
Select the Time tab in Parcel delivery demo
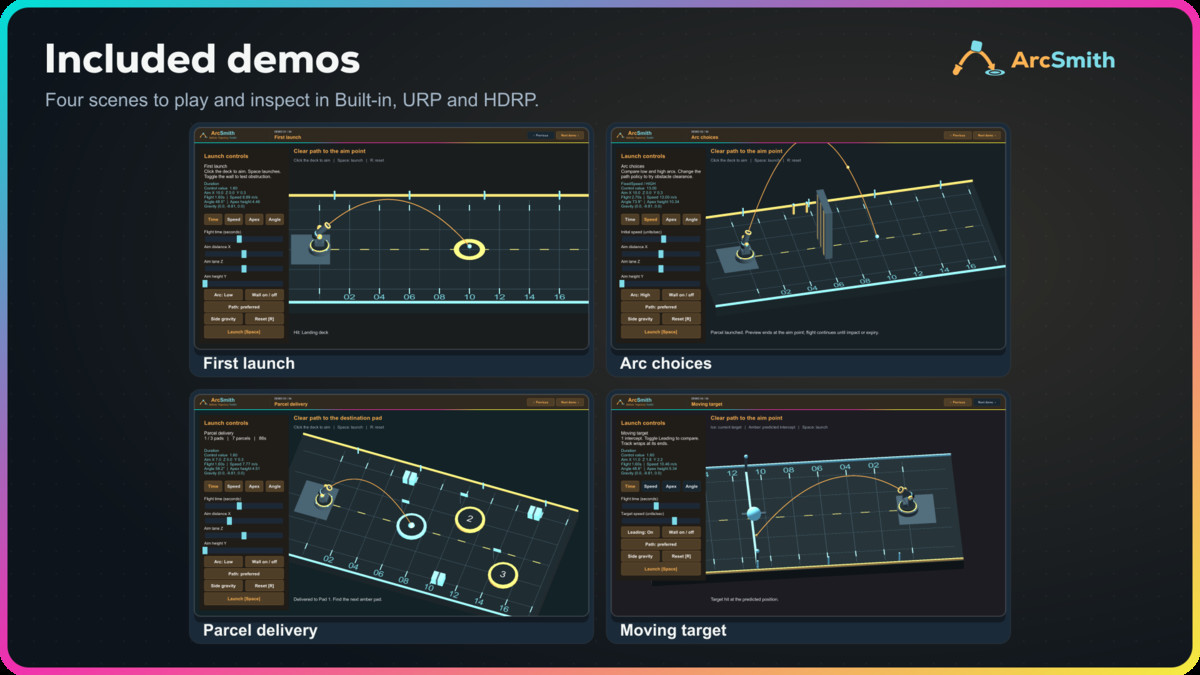(x=213, y=486)
